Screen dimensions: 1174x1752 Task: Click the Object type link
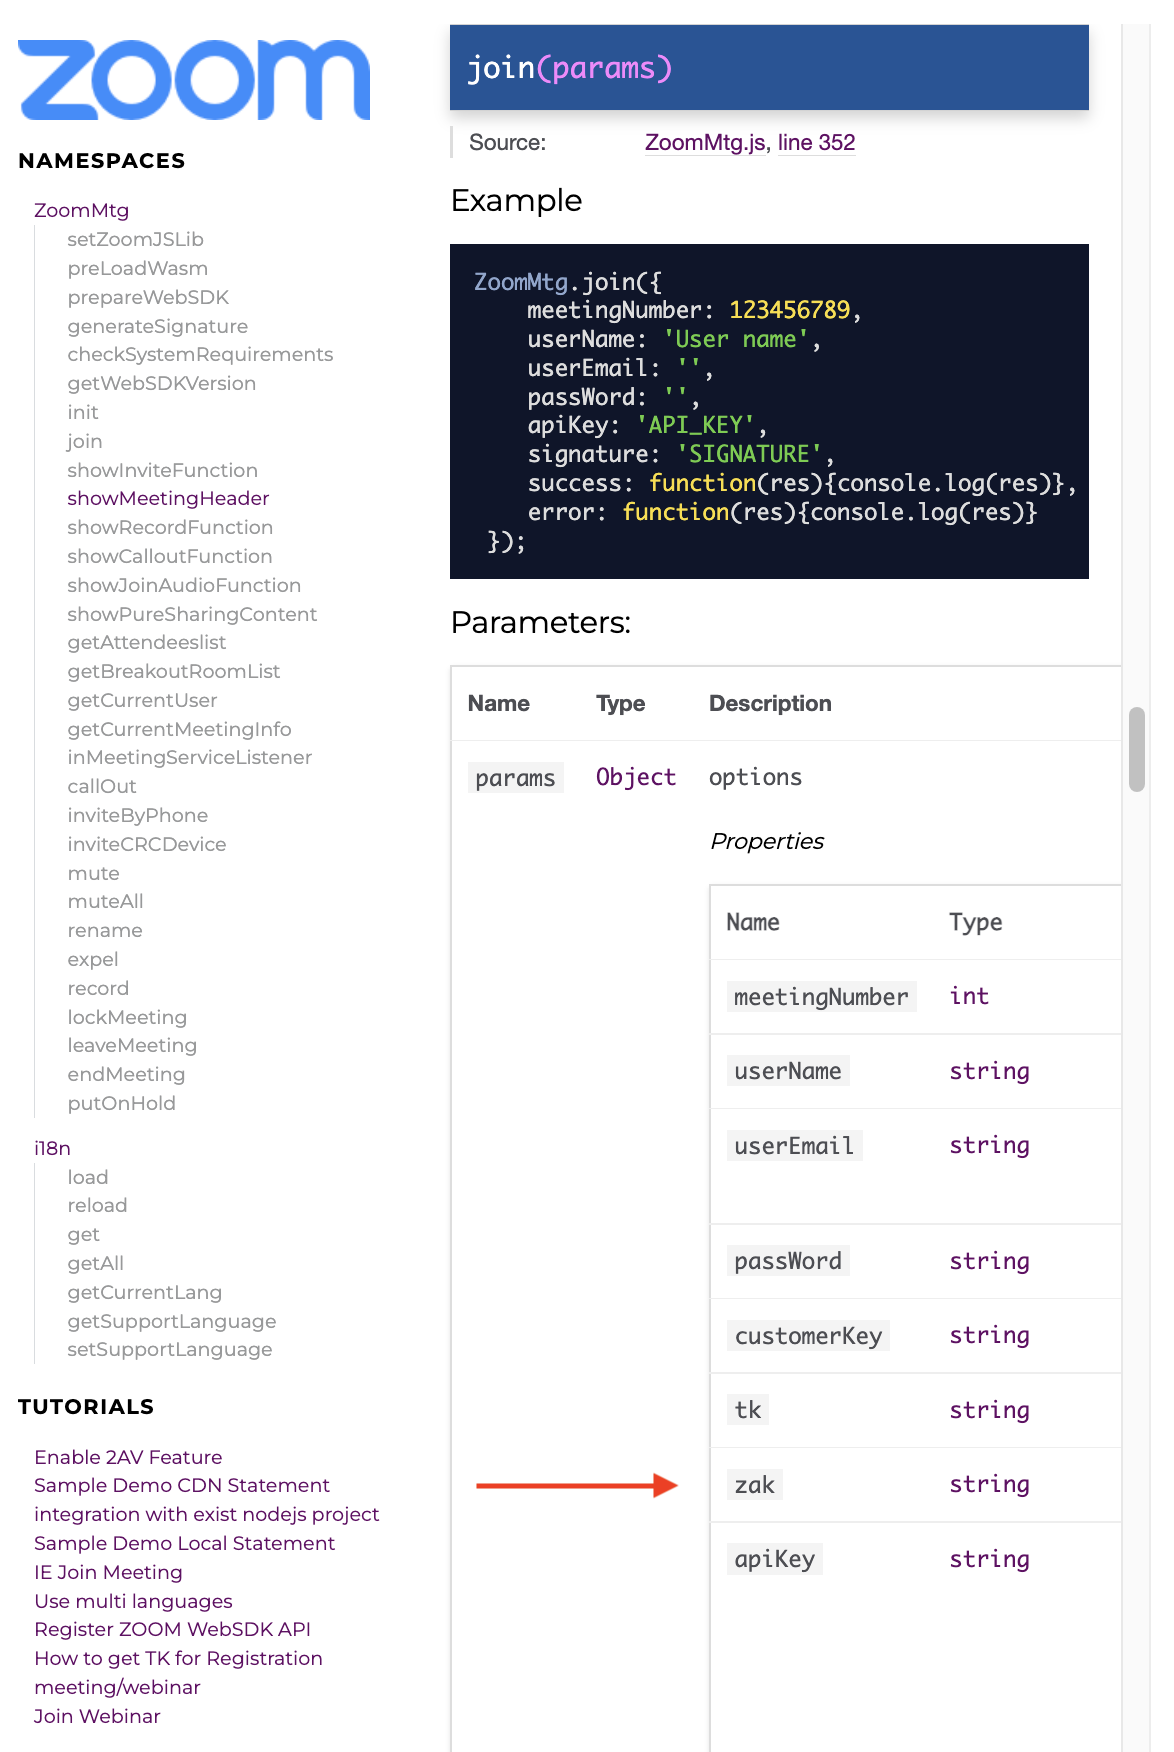(x=636, y=777)
